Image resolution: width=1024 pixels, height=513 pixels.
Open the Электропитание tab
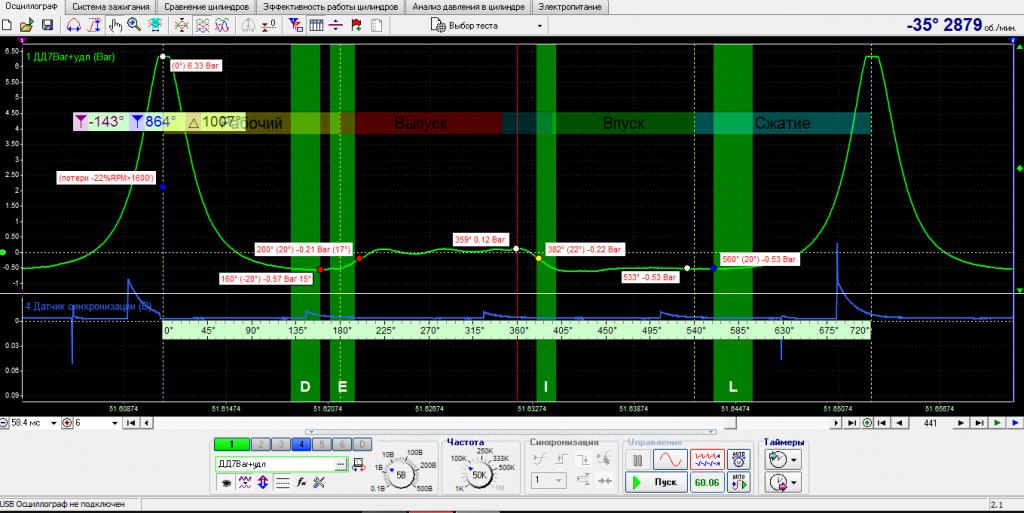click(569, 7)
